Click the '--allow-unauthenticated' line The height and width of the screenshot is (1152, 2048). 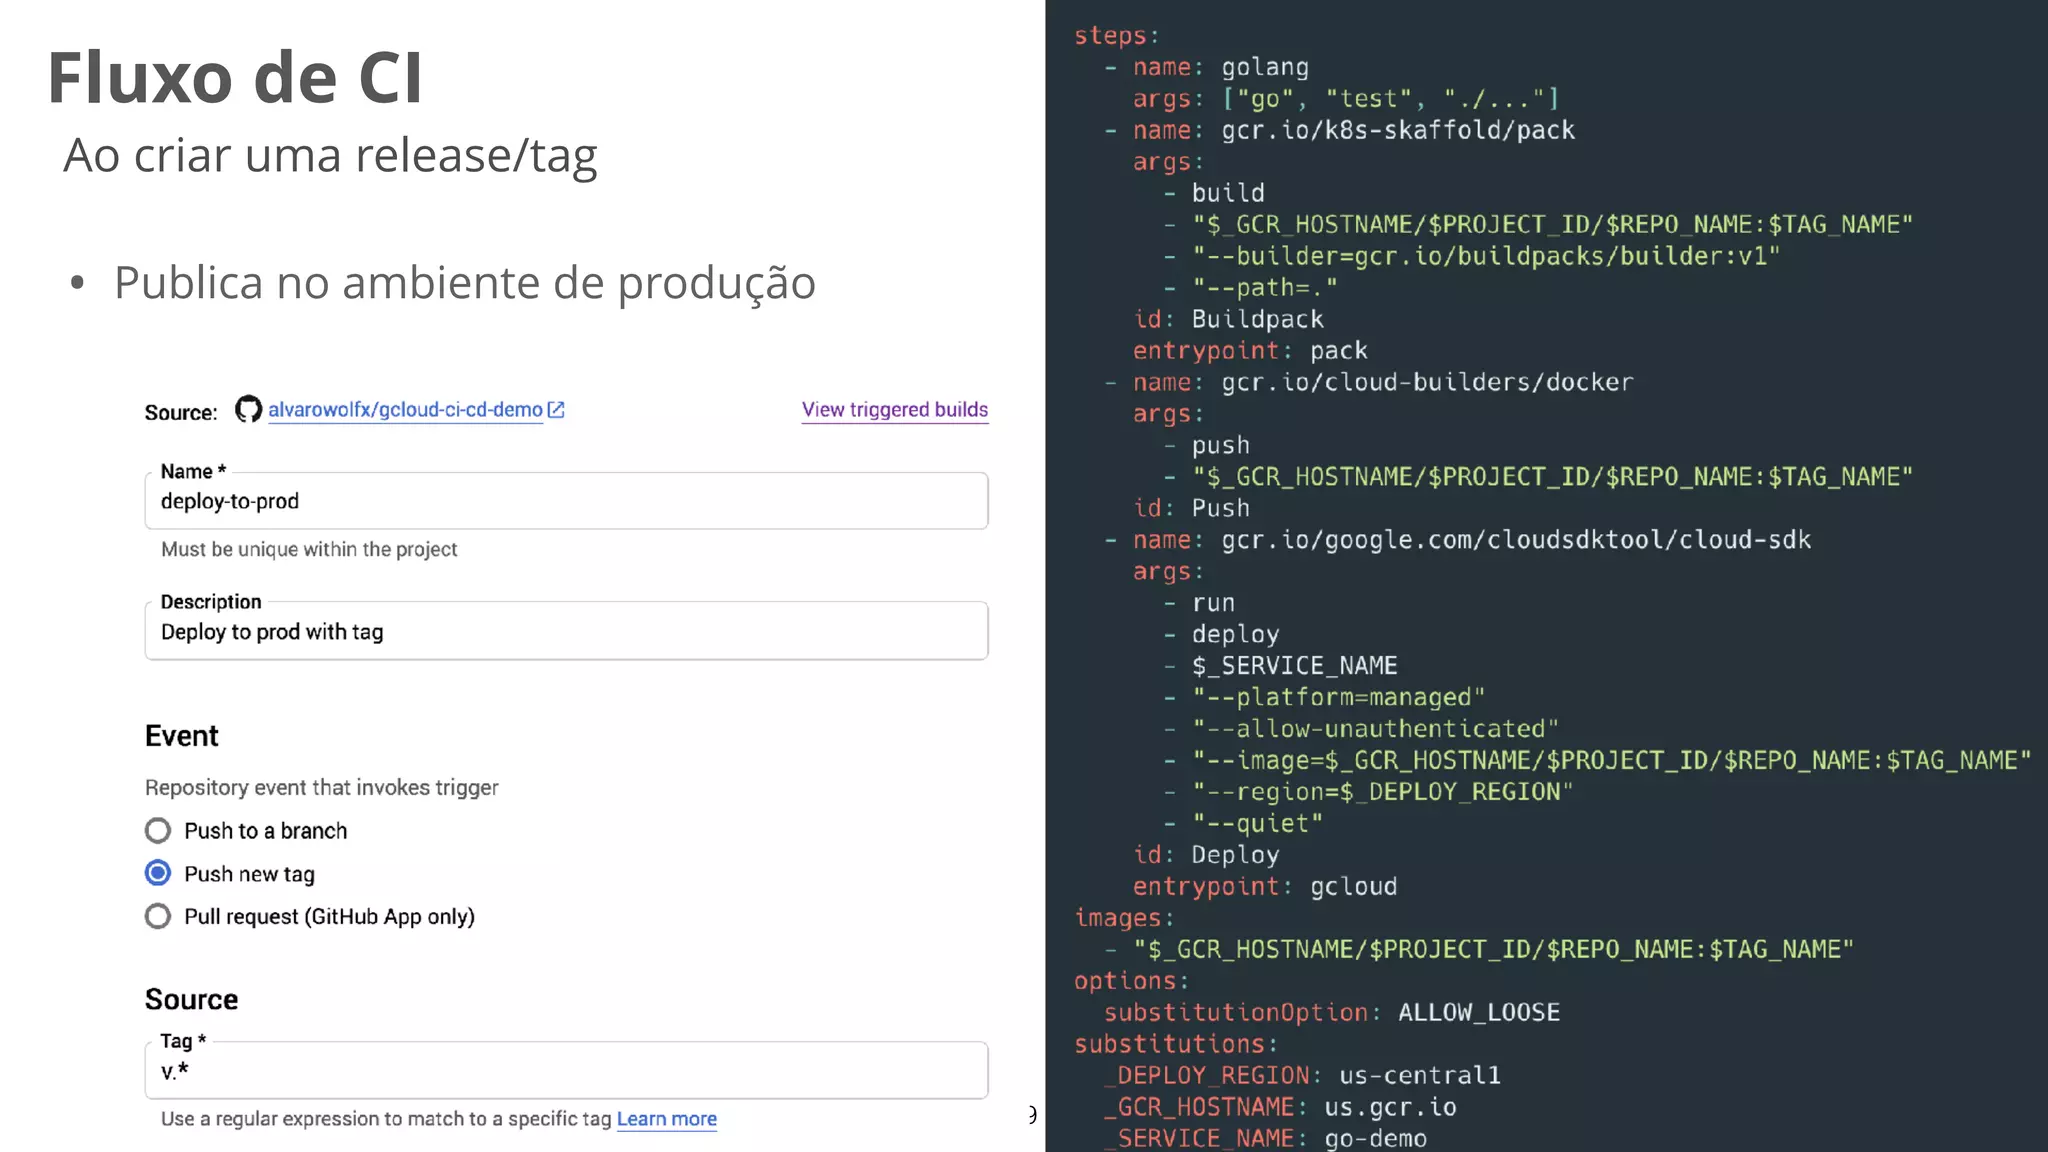(x=1361, y=729)
